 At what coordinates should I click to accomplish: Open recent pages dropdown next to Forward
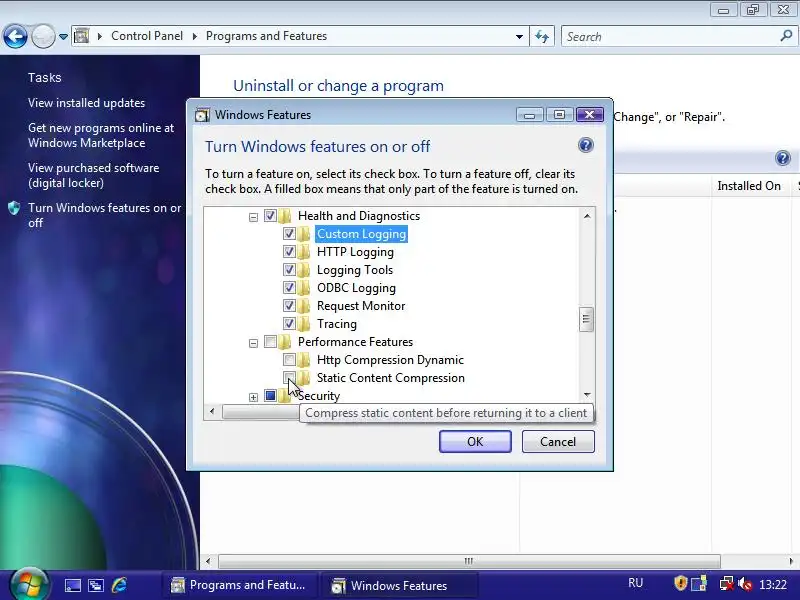(63, 37)
